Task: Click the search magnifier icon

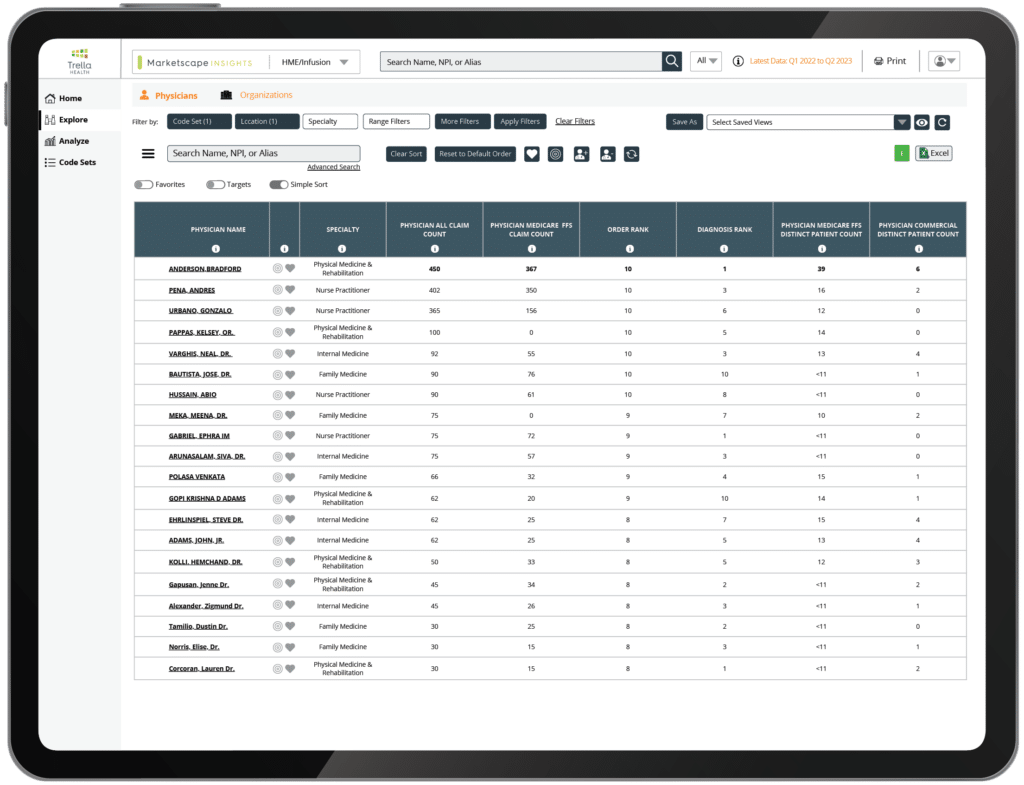Action: coord(671,61)
